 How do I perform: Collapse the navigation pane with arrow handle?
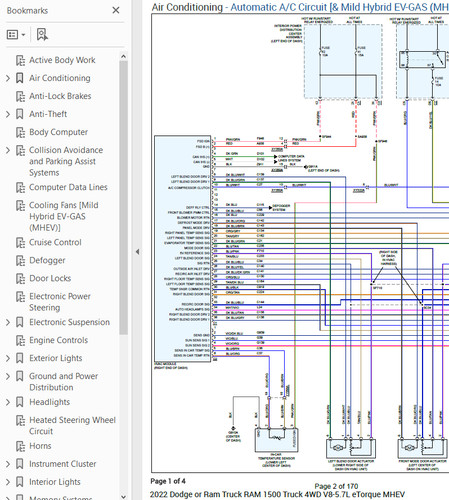(137, 252)
